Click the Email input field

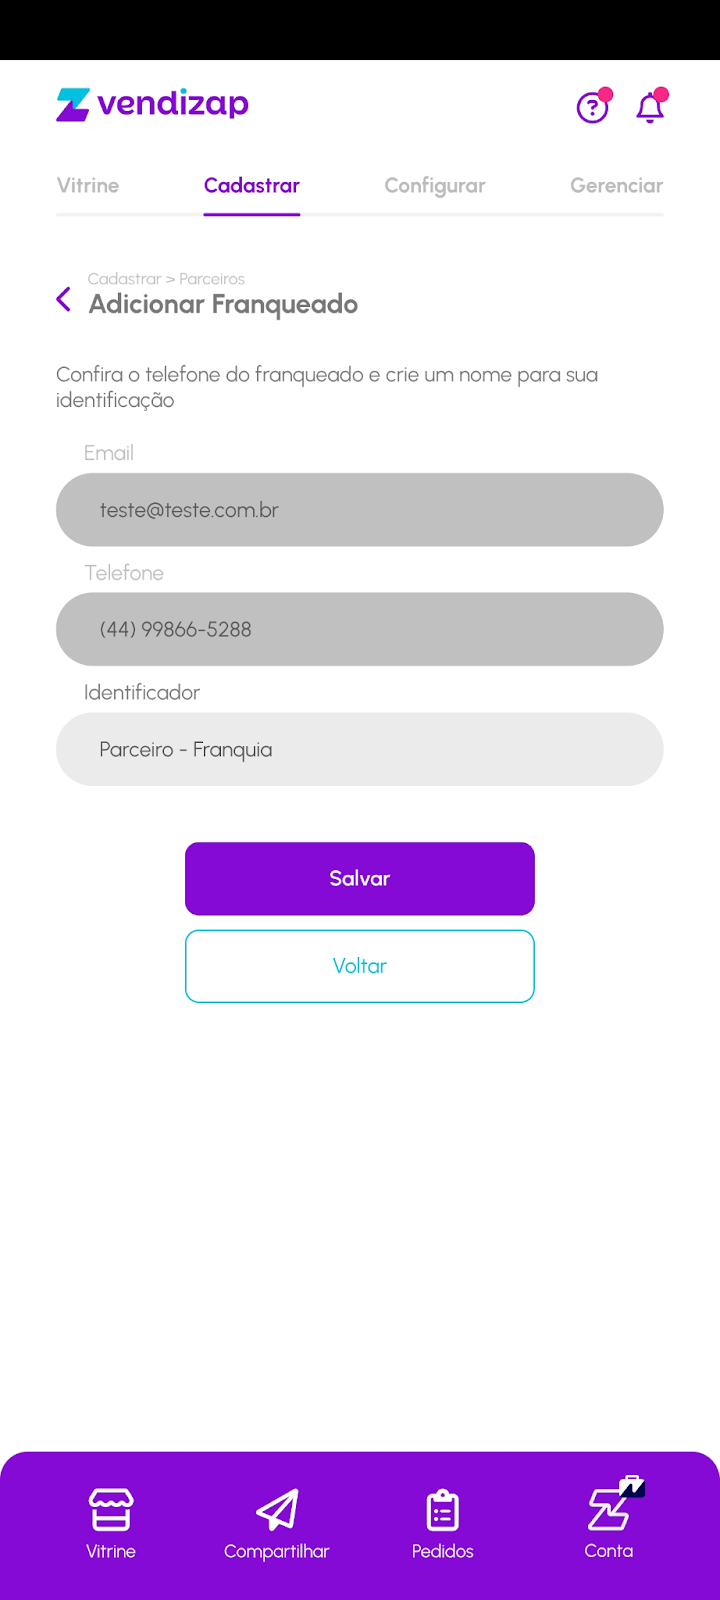[360, 510]
